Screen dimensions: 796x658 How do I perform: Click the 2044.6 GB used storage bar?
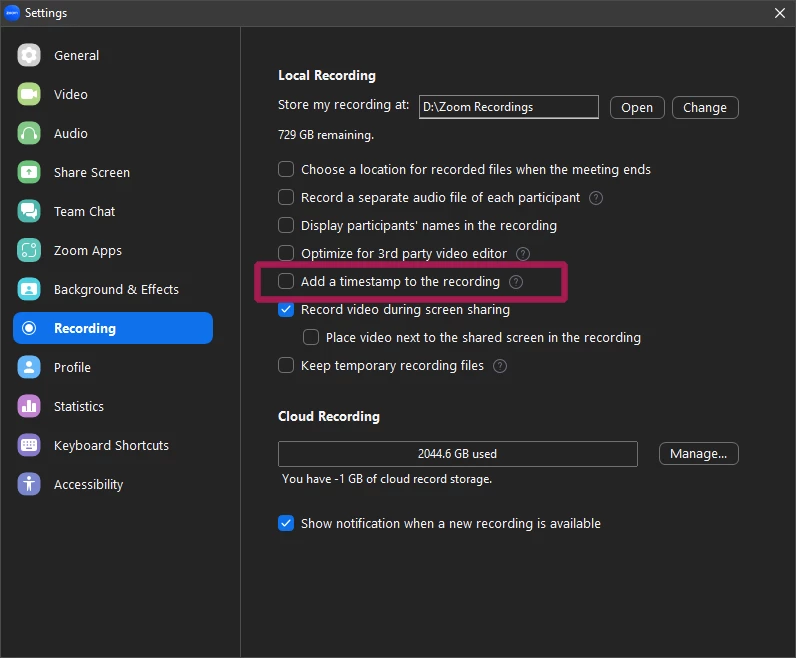[x=457, y=454]
